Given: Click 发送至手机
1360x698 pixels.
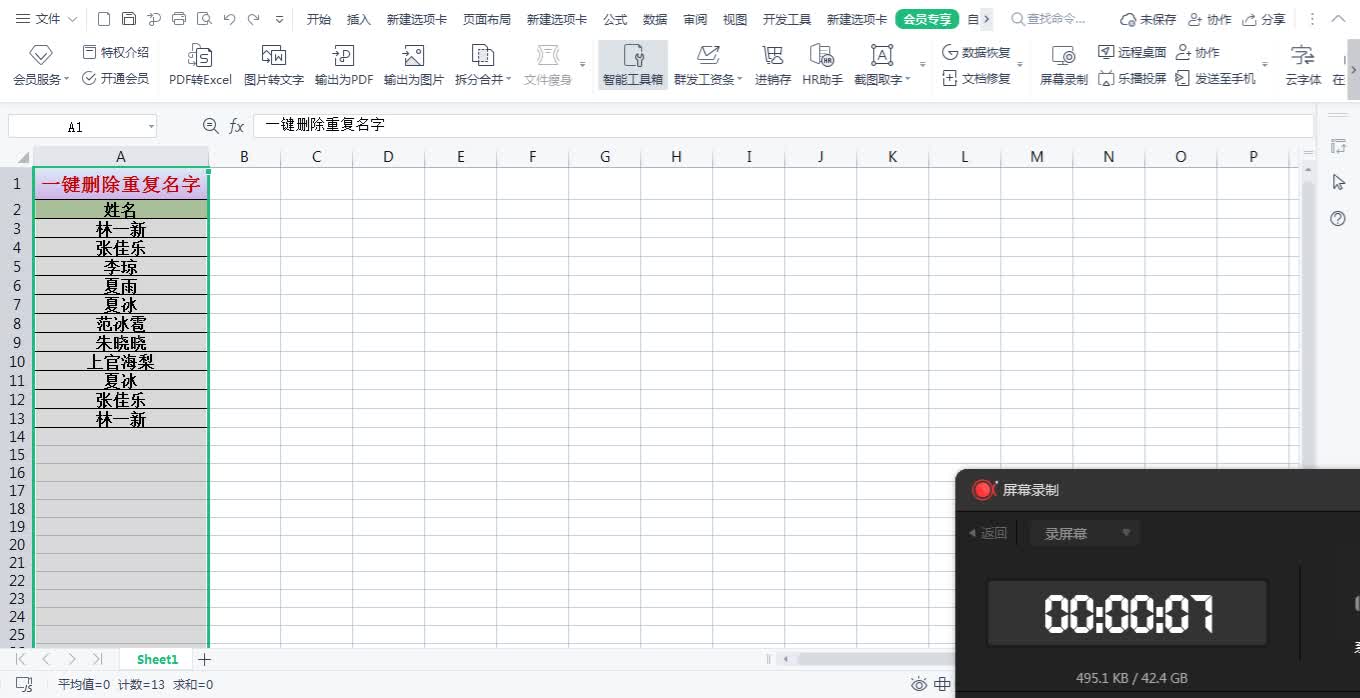Looking at the screenshot, I should (1215, 78).
